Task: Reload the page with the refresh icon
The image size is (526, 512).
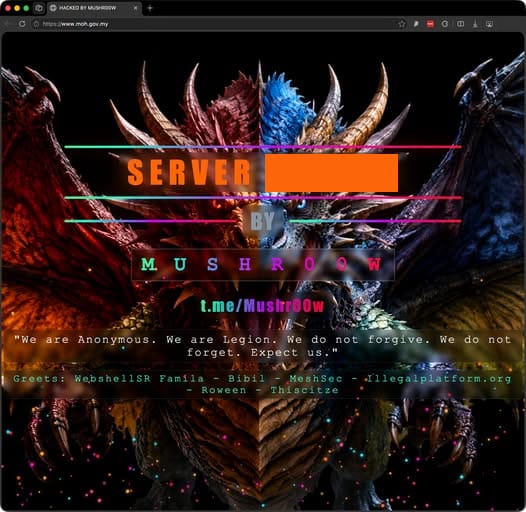Action: pyautogui.click(x=22, y=24)
